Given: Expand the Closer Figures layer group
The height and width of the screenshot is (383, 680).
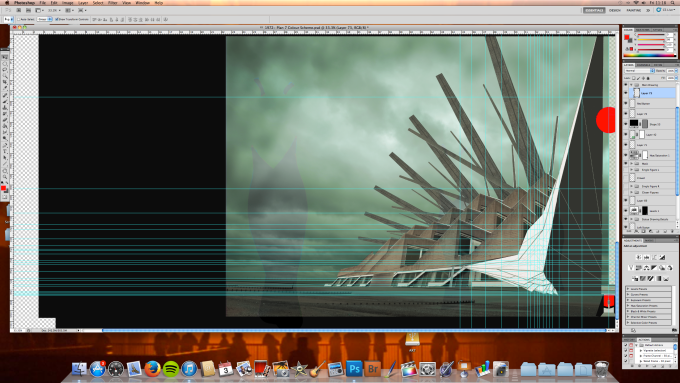Looking at the screenshot, I should (631, 192).
